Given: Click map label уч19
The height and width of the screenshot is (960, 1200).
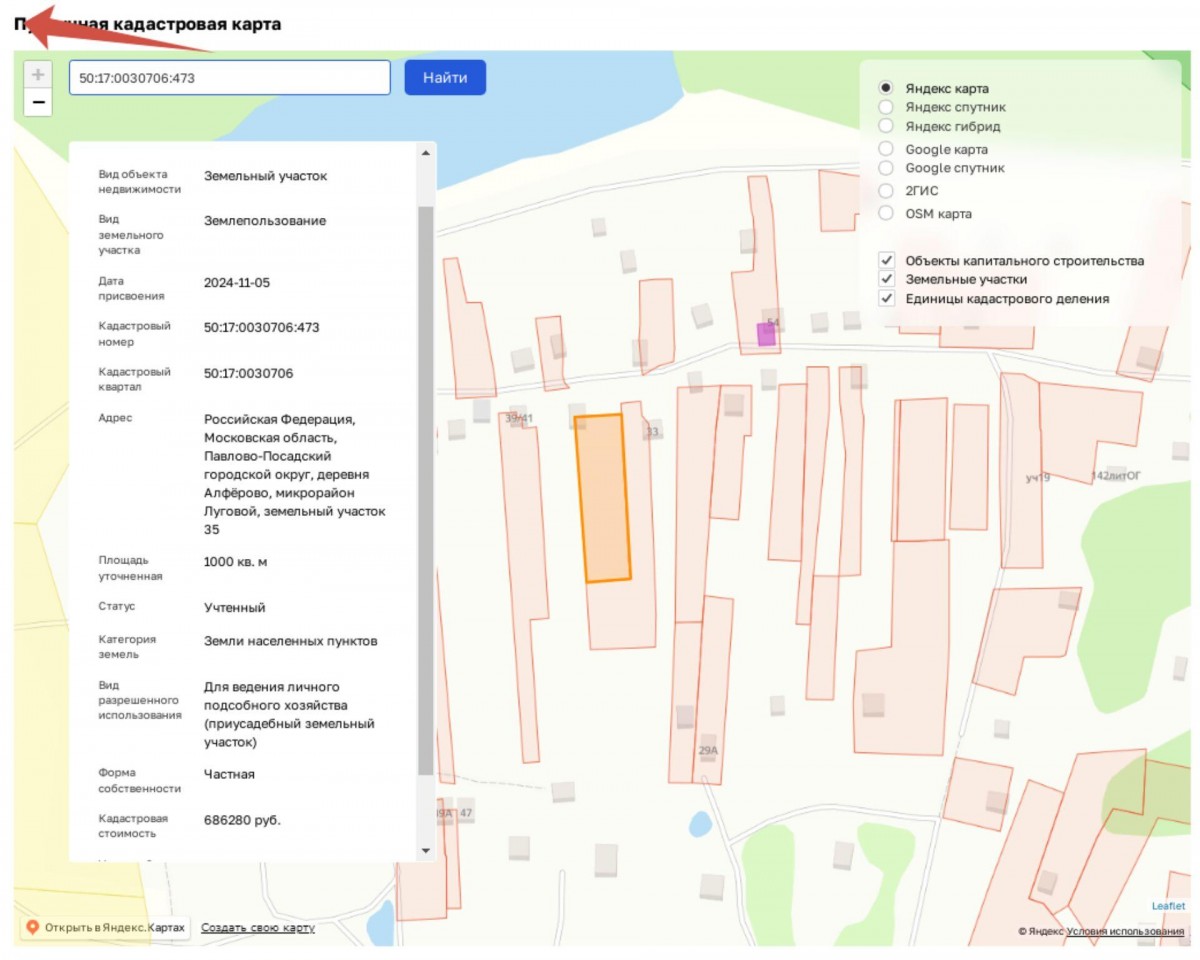Looking at the screenshot, I should pos(1038,478).
